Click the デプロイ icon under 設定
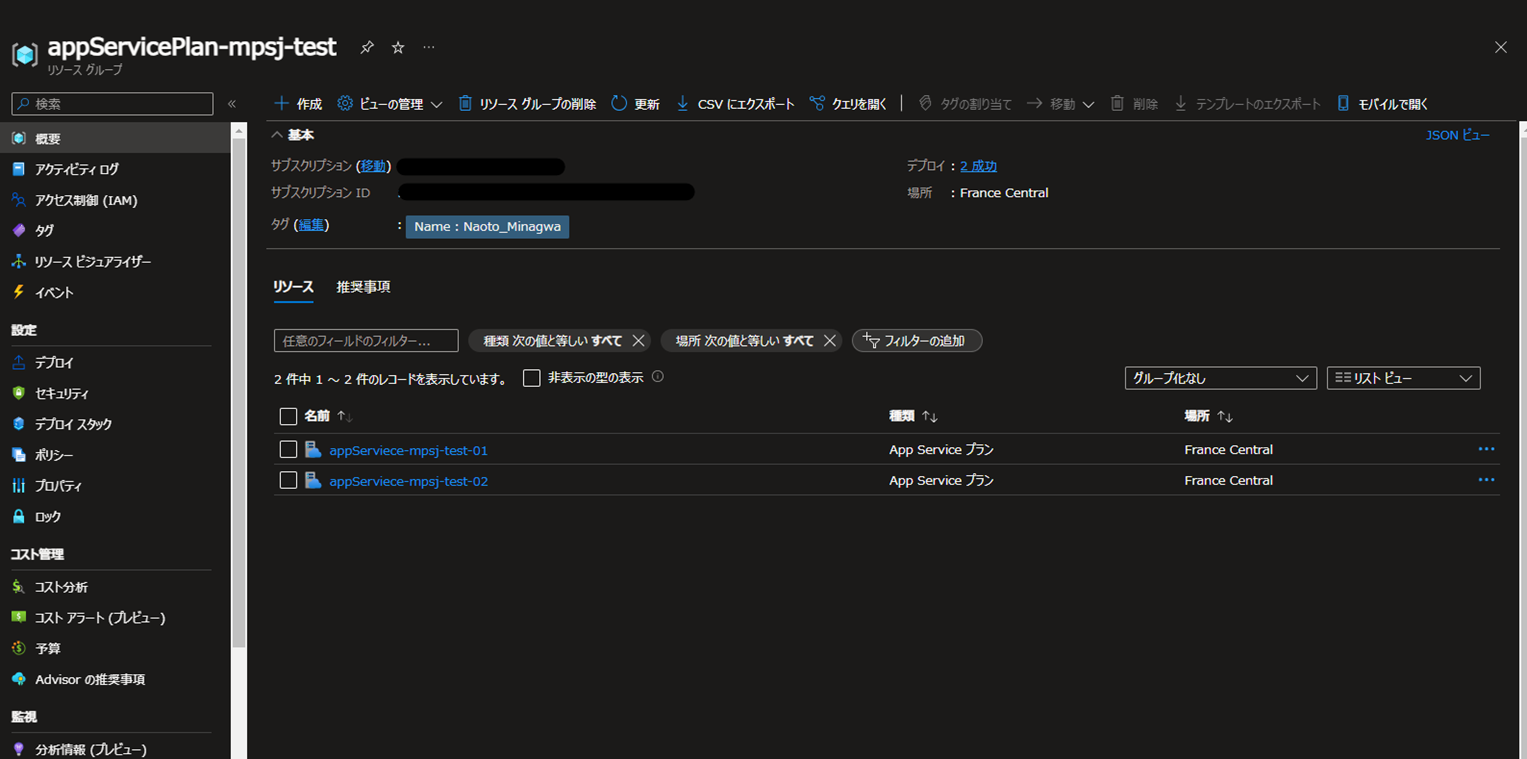 click(18, 363)
